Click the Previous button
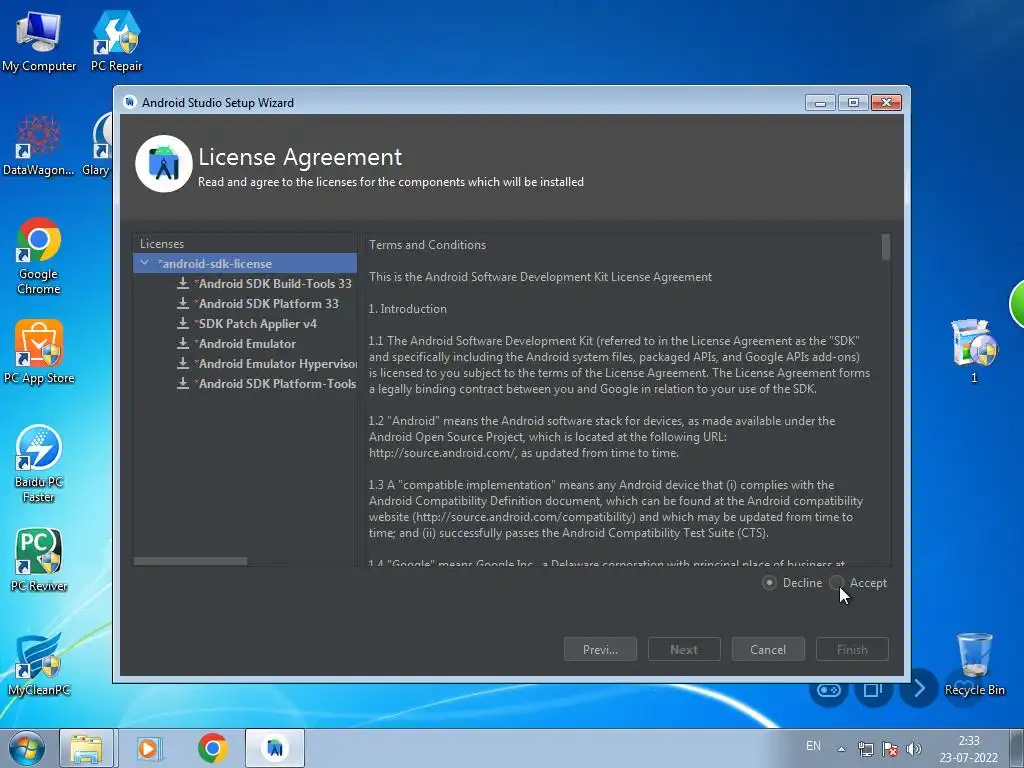Screen dimensions: 1024x768 600,649
